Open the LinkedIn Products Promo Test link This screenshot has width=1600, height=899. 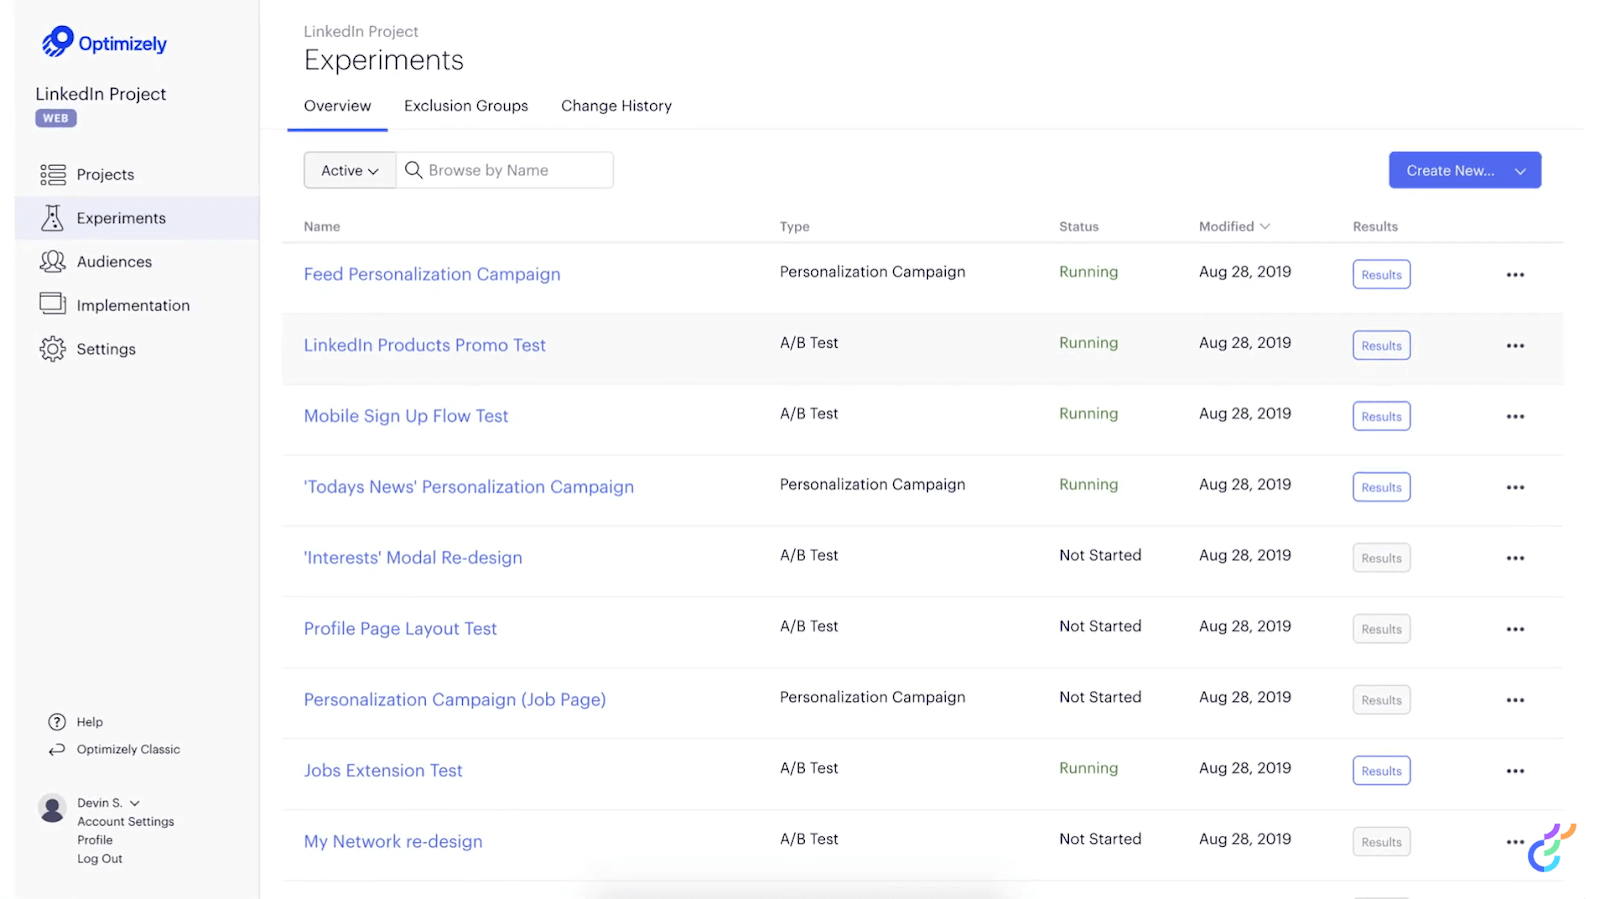pos(425,345)
